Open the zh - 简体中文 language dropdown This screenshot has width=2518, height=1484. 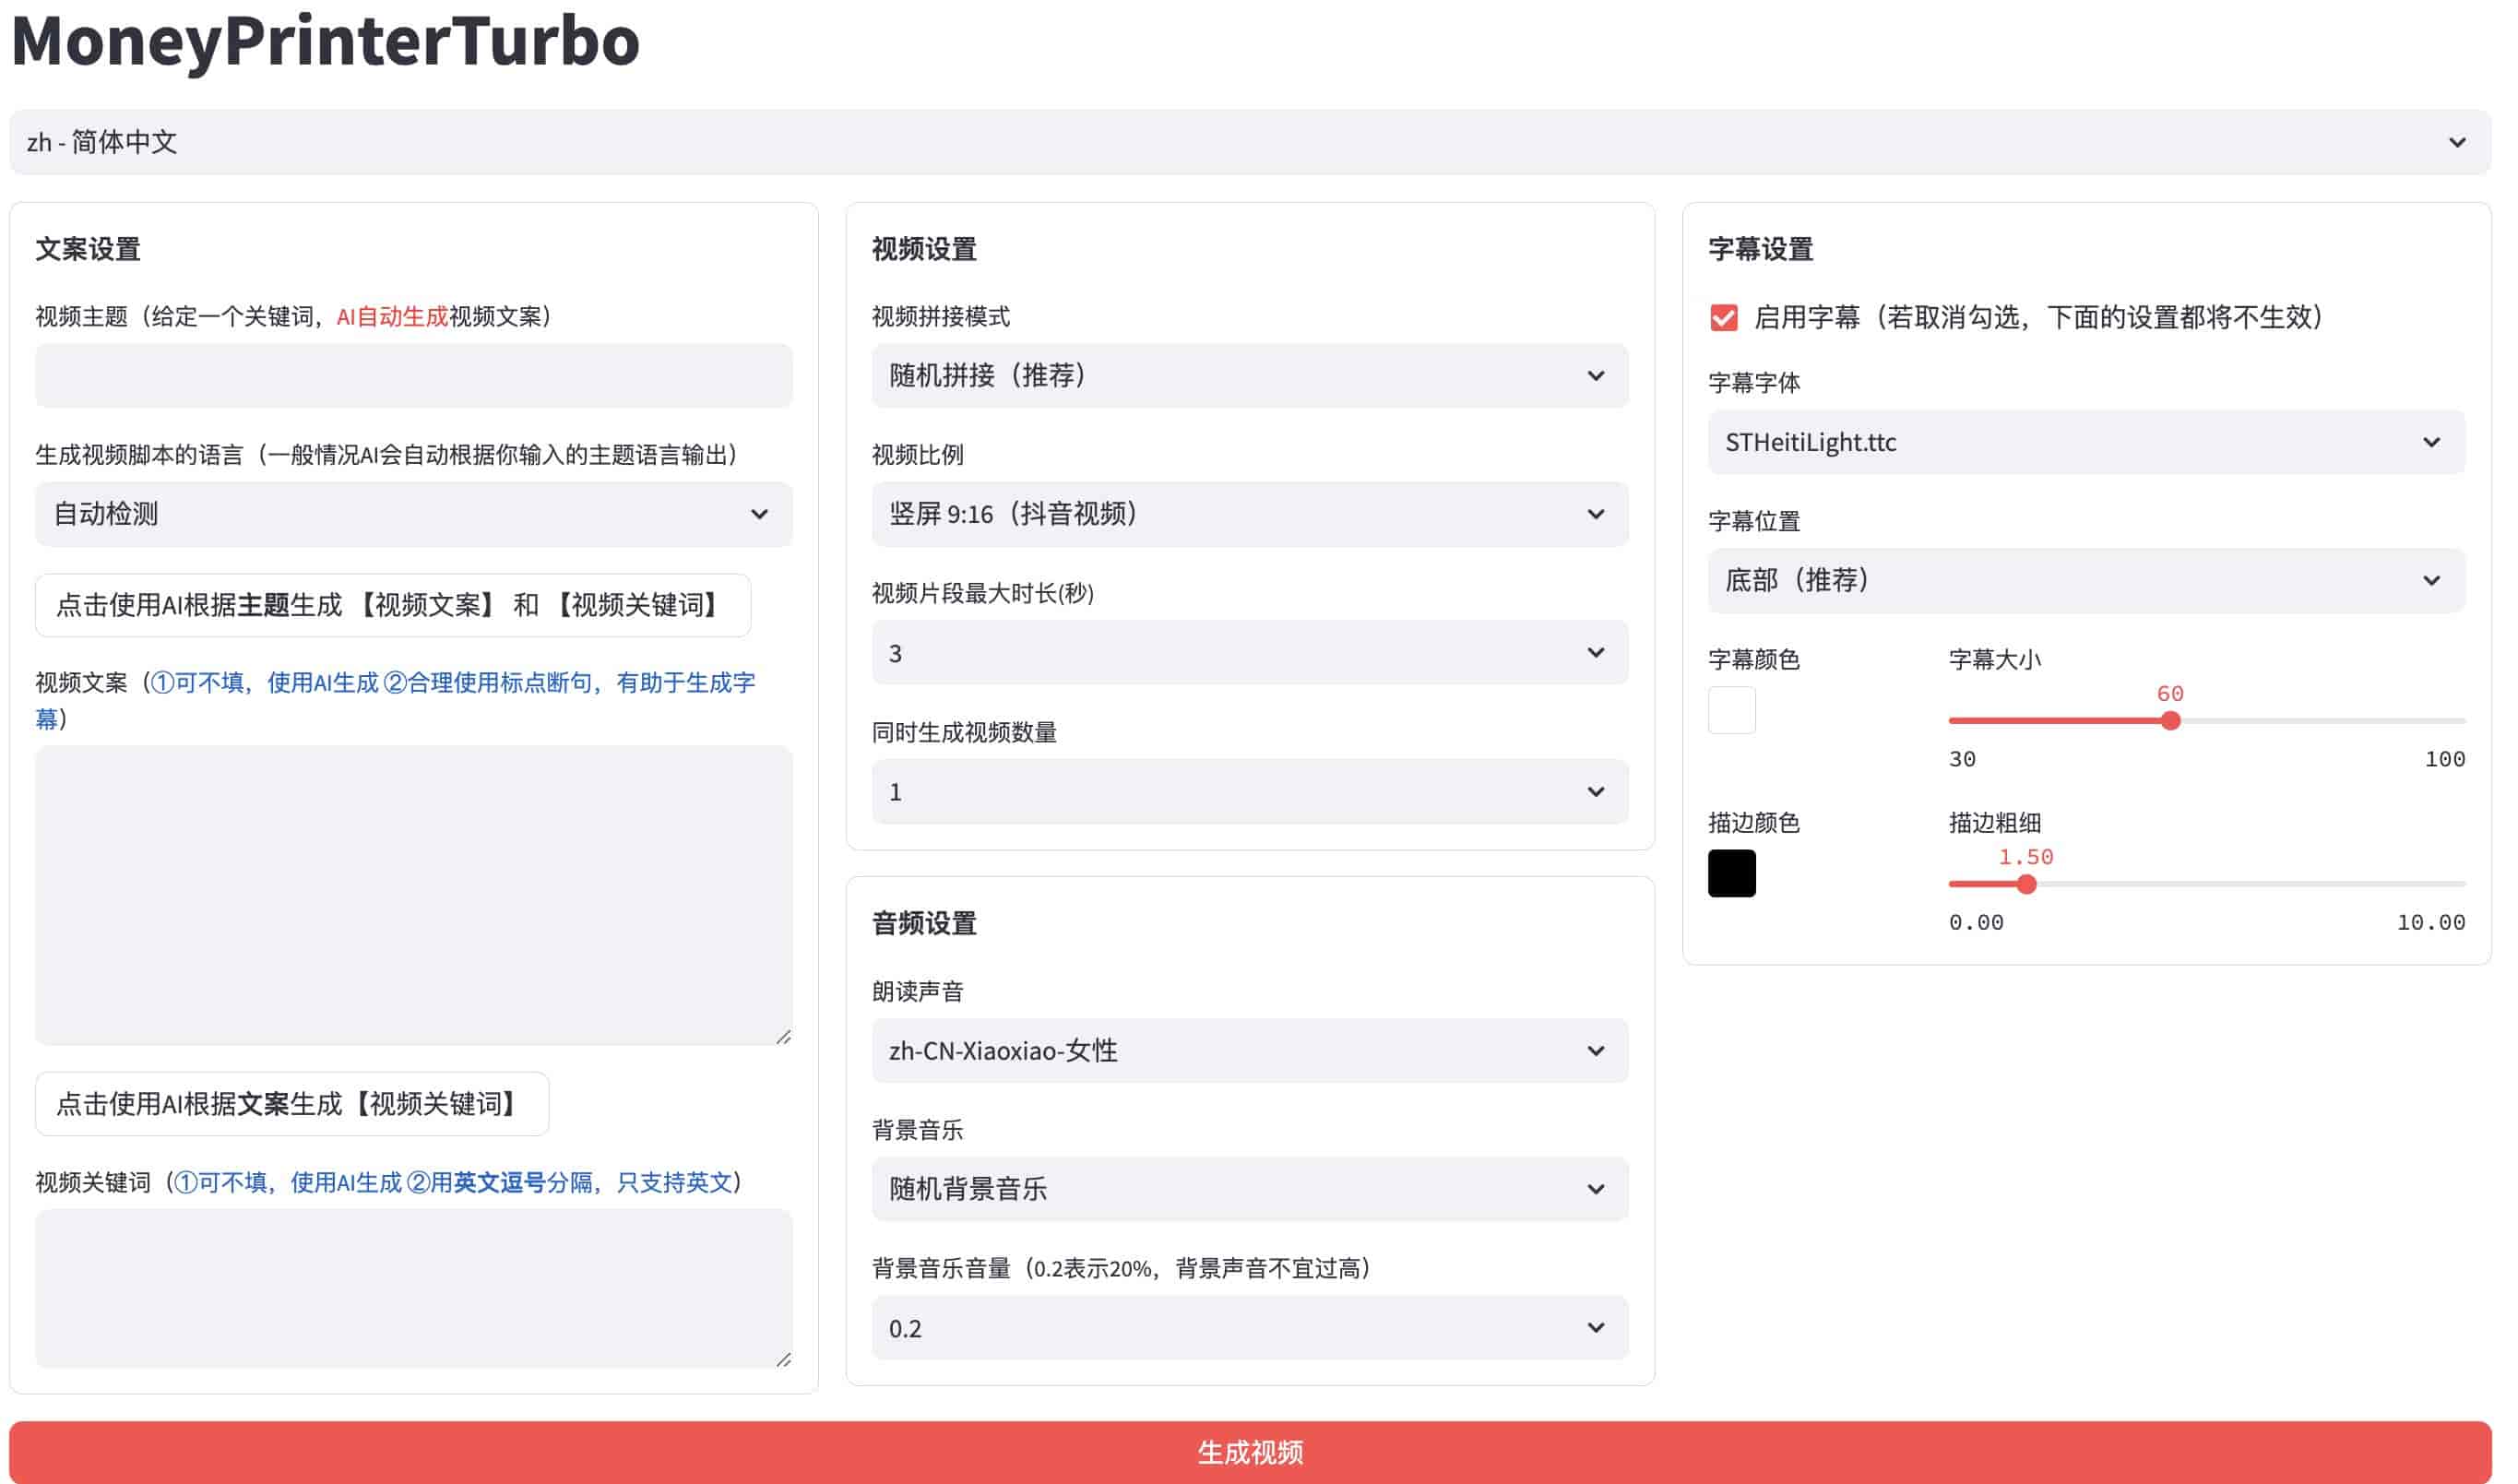1250,142
